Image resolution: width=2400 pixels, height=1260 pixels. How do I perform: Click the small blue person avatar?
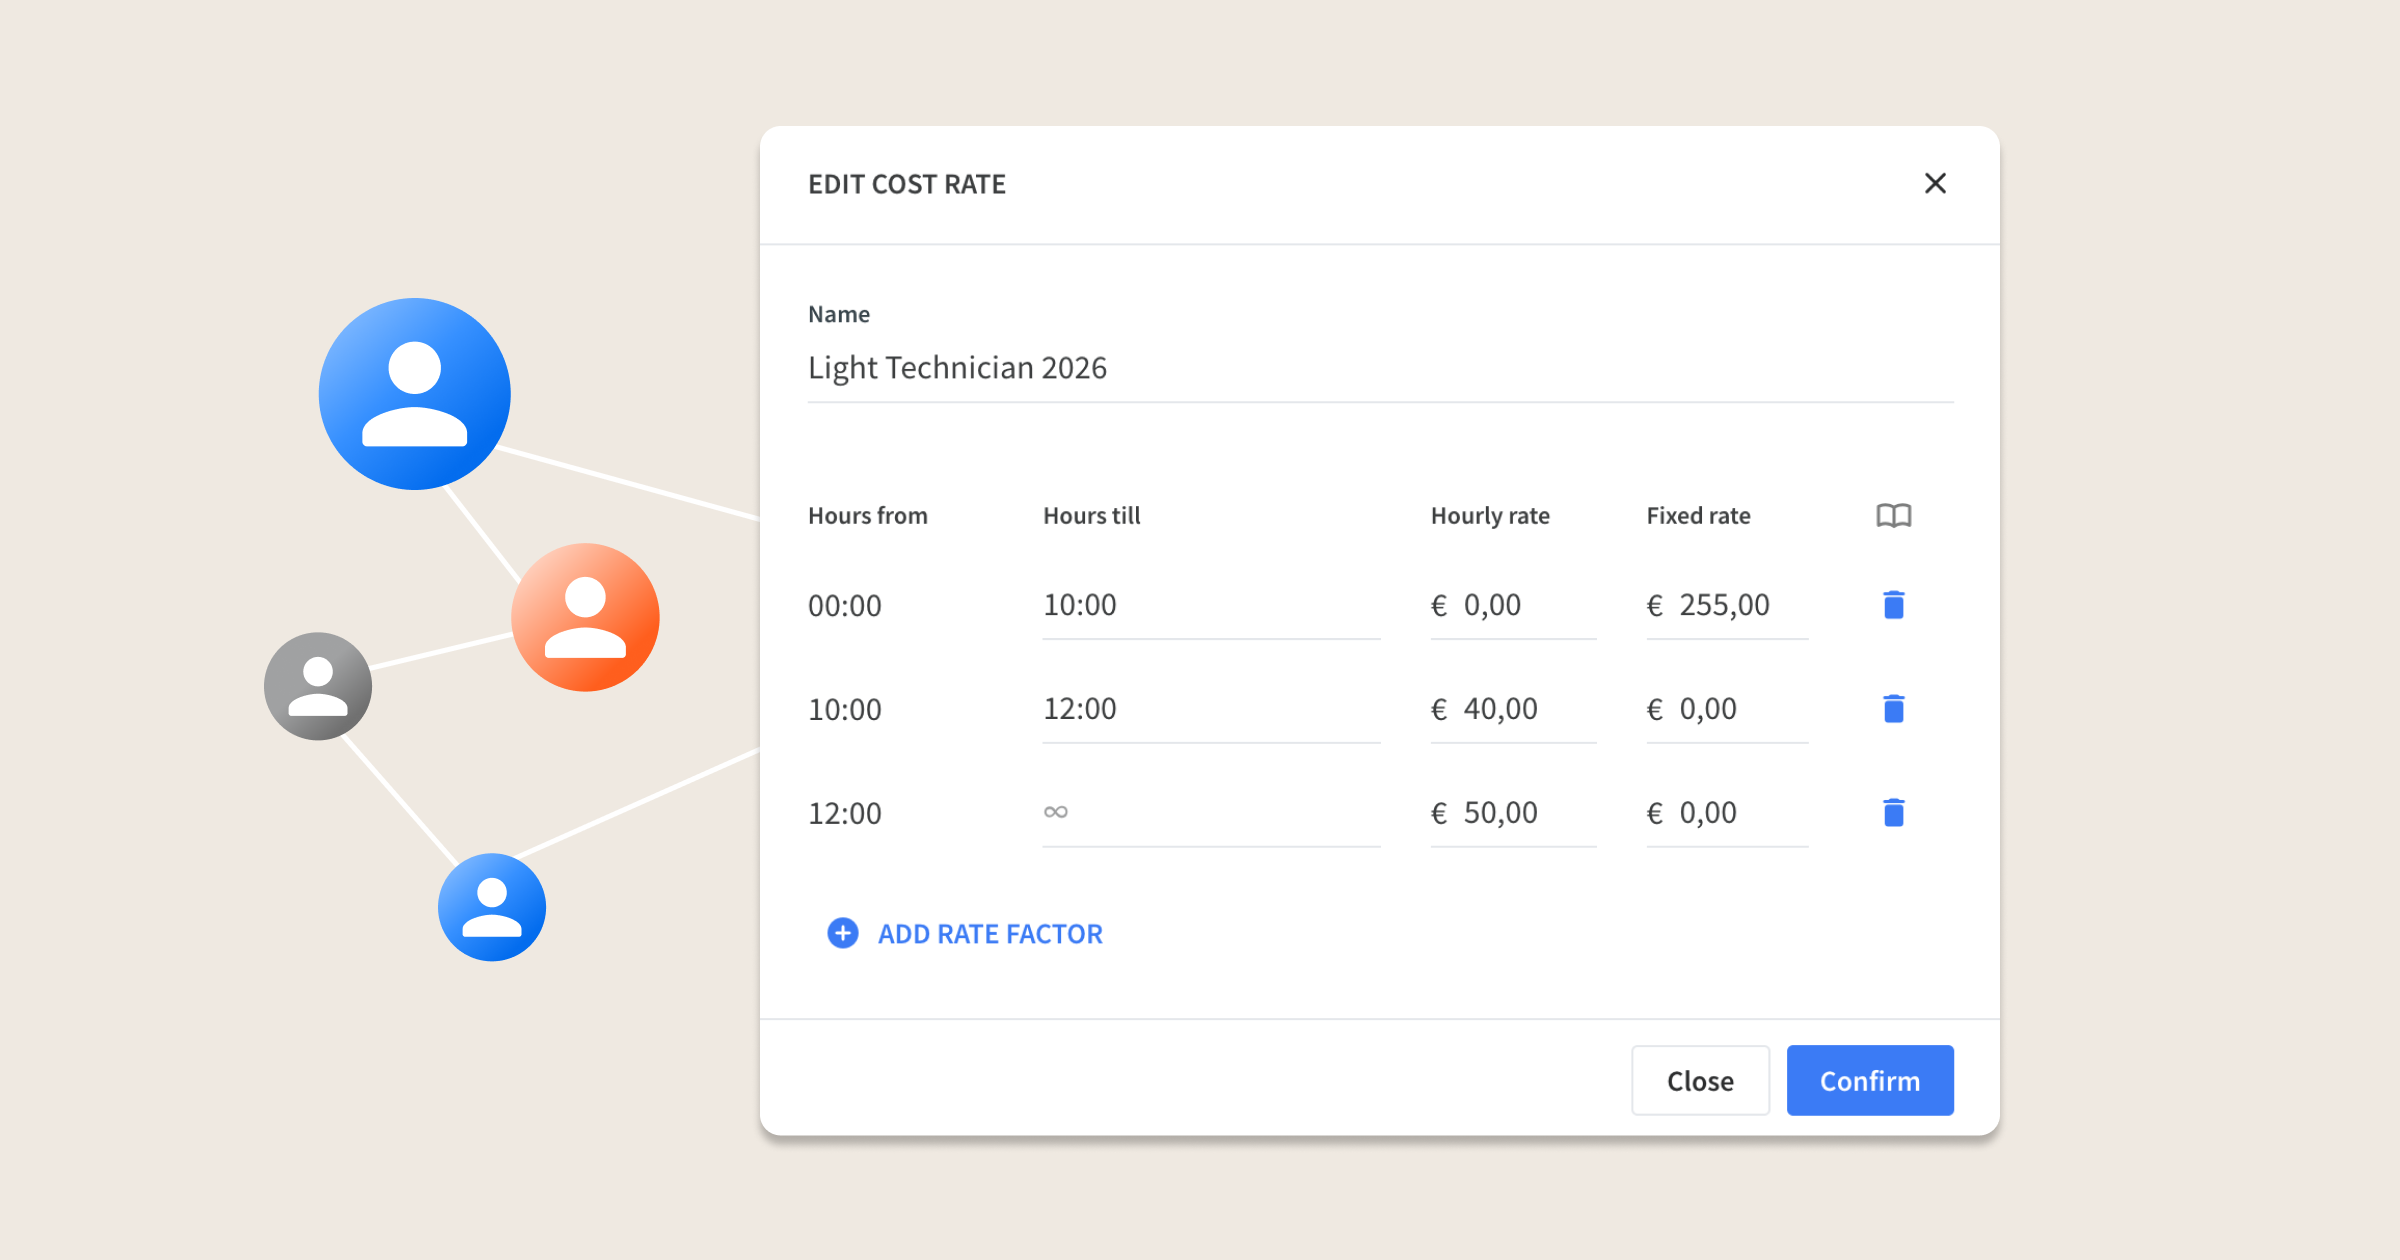492,907
